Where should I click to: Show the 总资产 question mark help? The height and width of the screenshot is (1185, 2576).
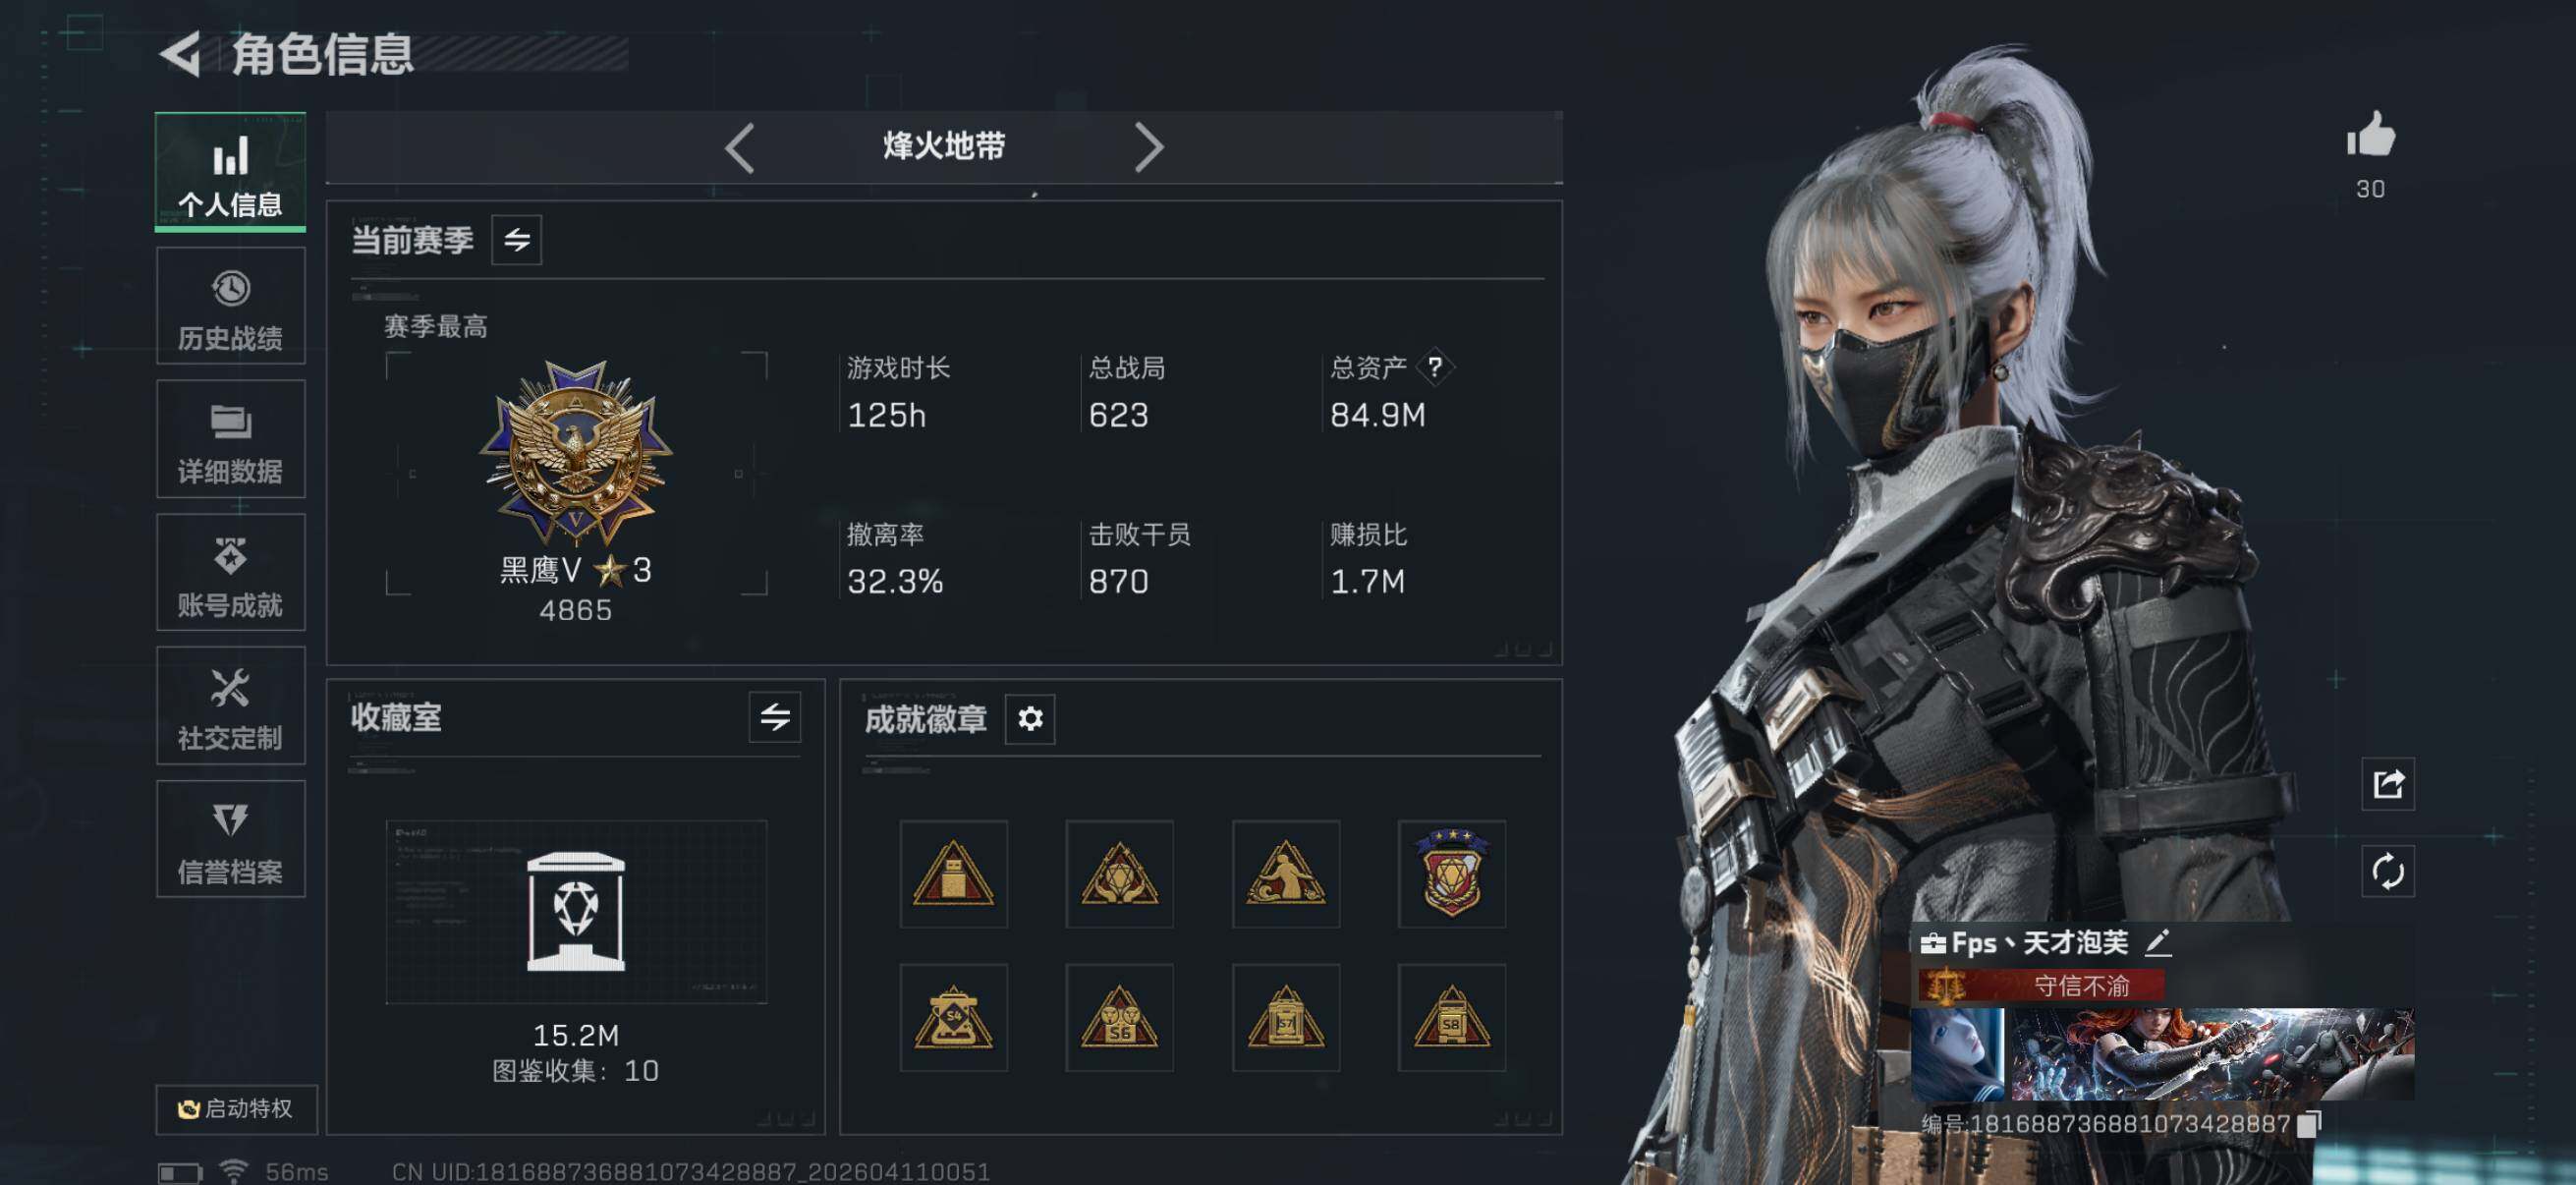(x=1435, y=367)
